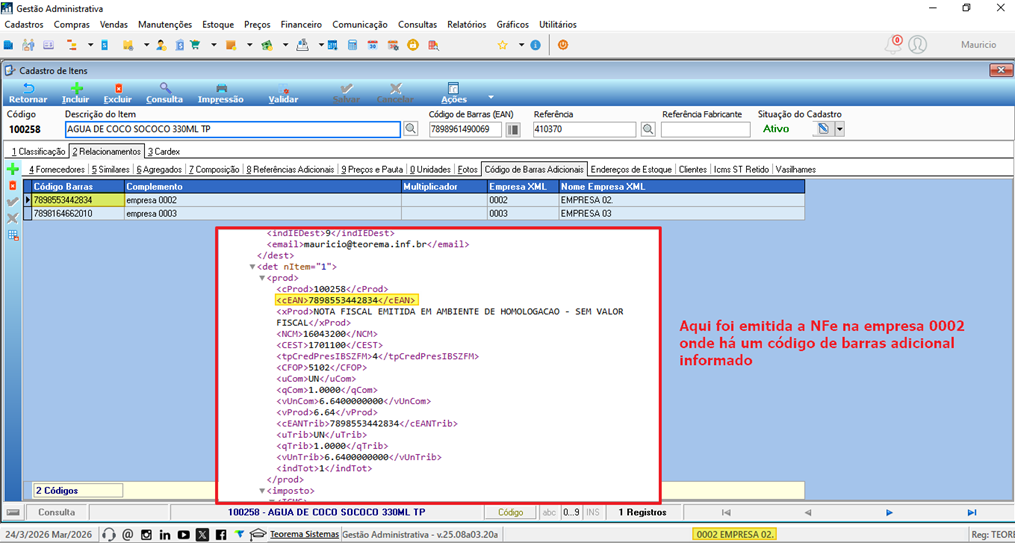The height and width of the screenshot is (543, 1015).
Task: Open the Relatórios menu
Action: (467, 25)
